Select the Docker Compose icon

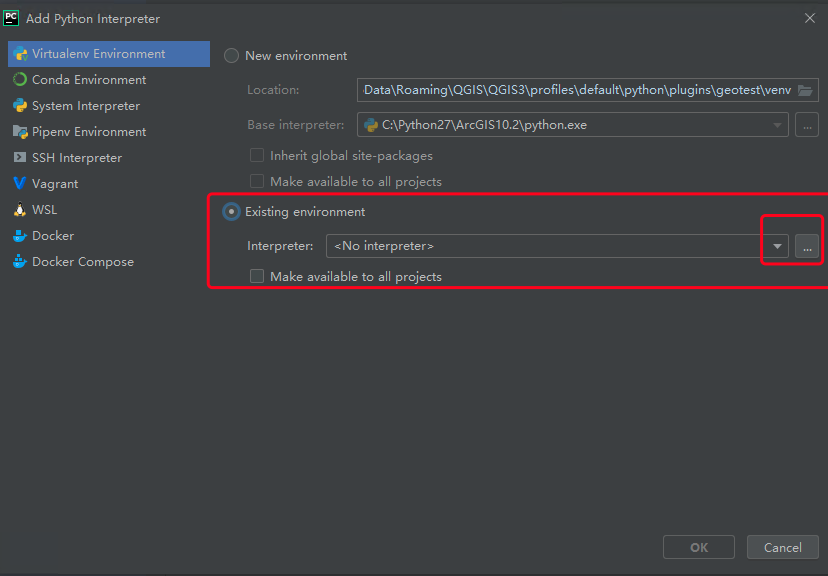(20, 262)
